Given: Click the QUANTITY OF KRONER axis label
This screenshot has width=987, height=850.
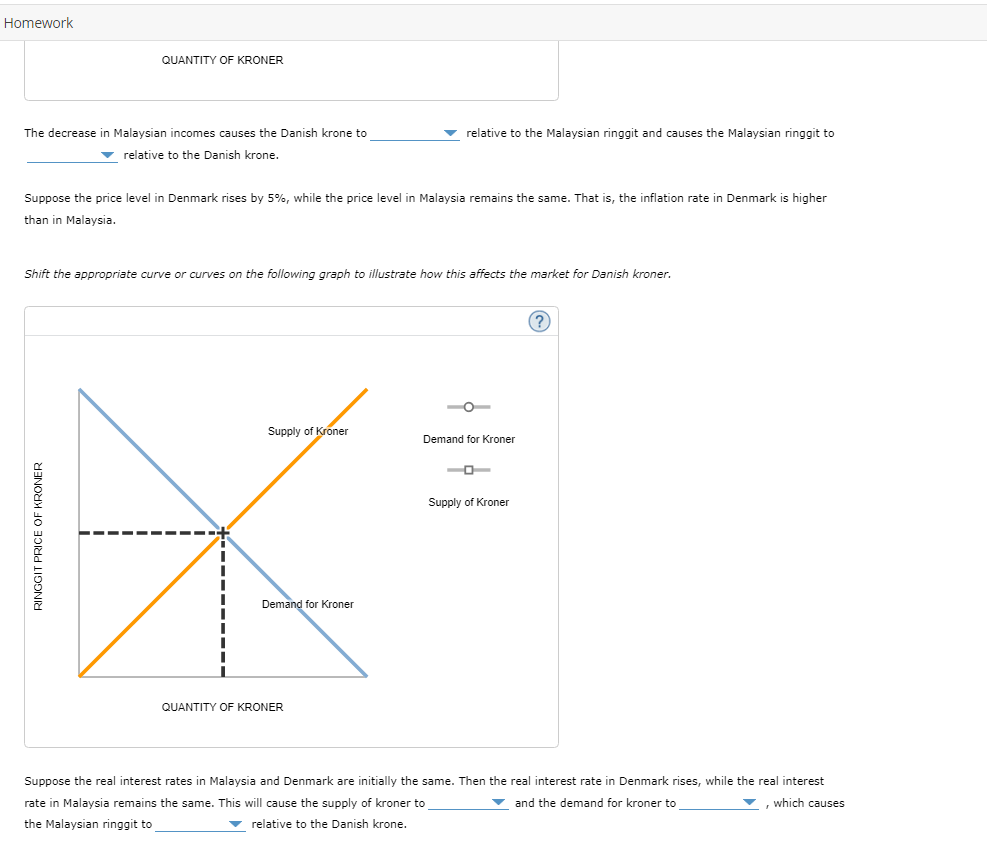Looking at the screenshot, I should click(x=222, y=707).
